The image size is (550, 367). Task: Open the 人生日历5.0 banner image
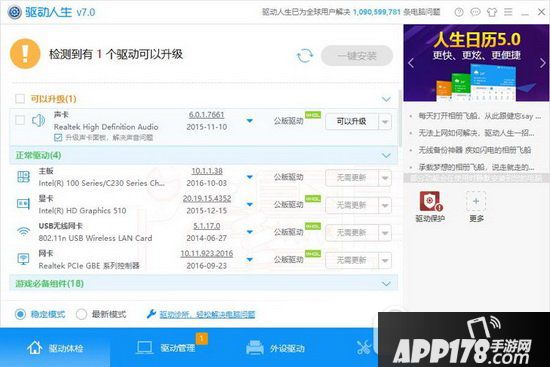pos(476,63)
